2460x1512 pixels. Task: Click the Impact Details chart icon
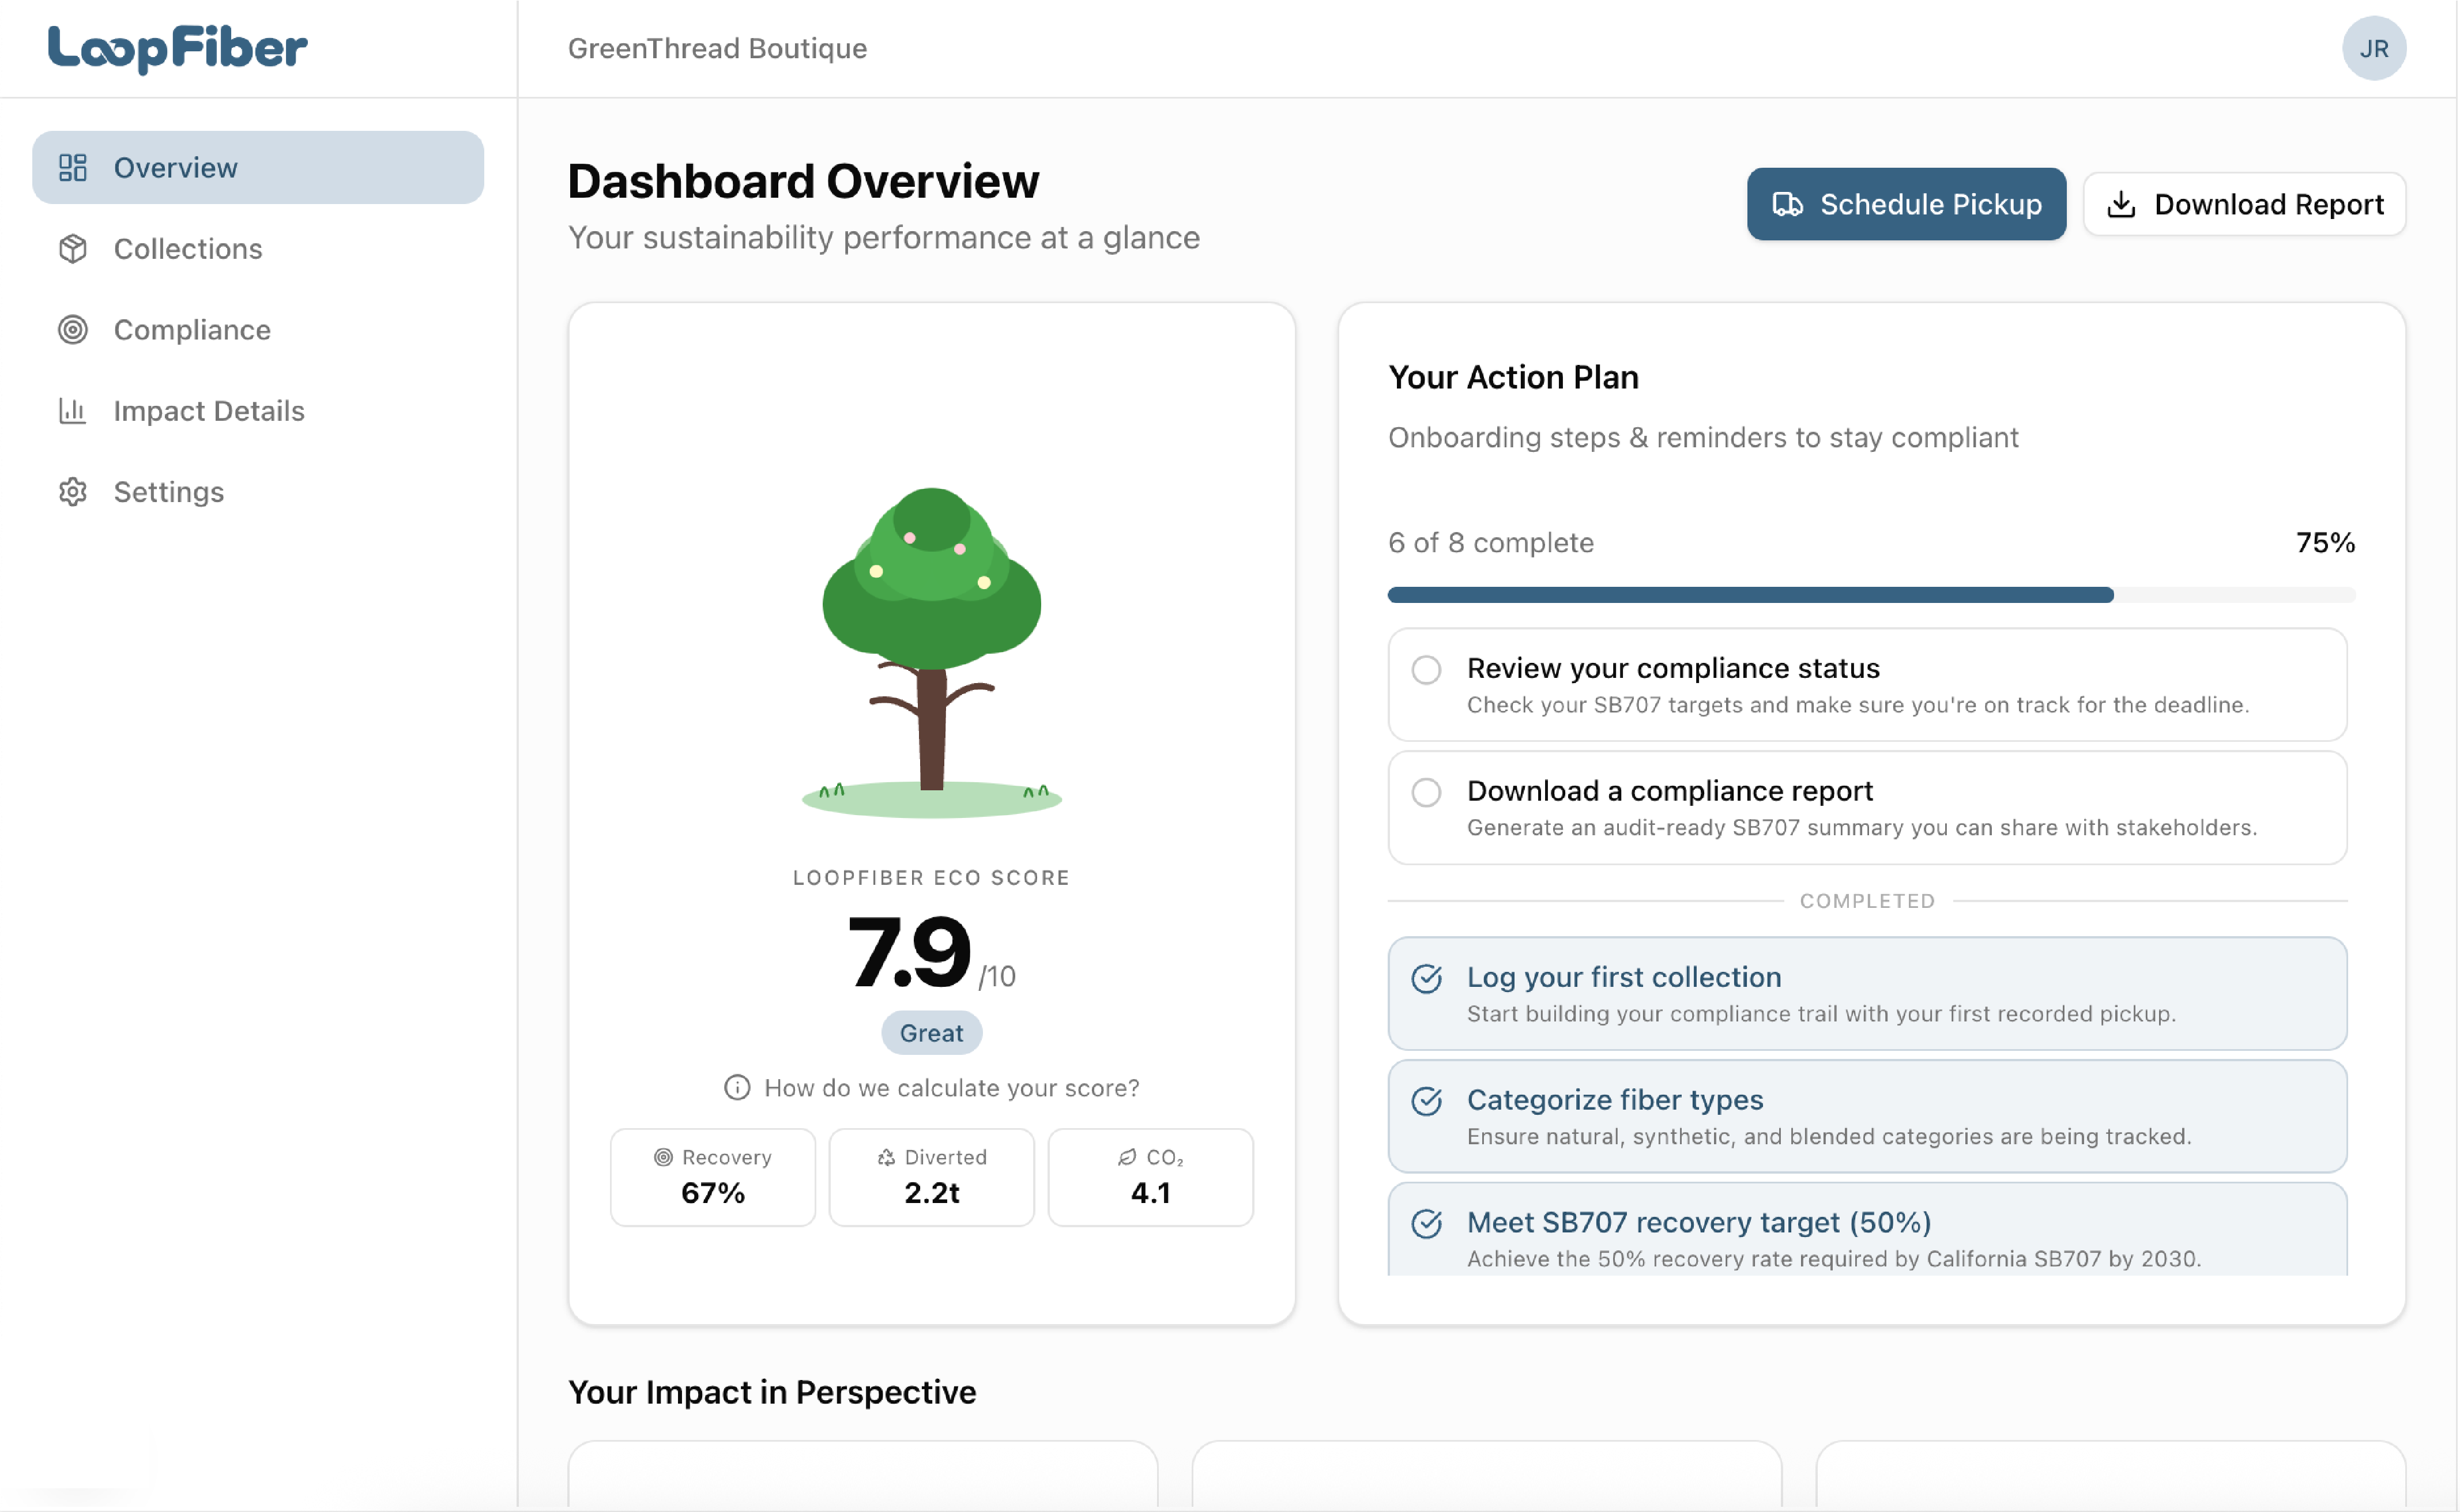72,411
